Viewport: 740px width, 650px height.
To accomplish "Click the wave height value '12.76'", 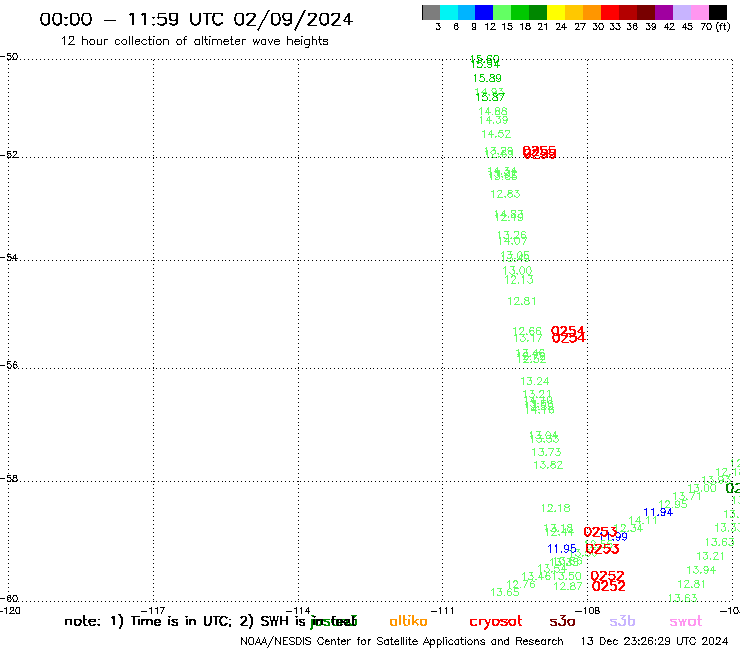I will [521, 584].
